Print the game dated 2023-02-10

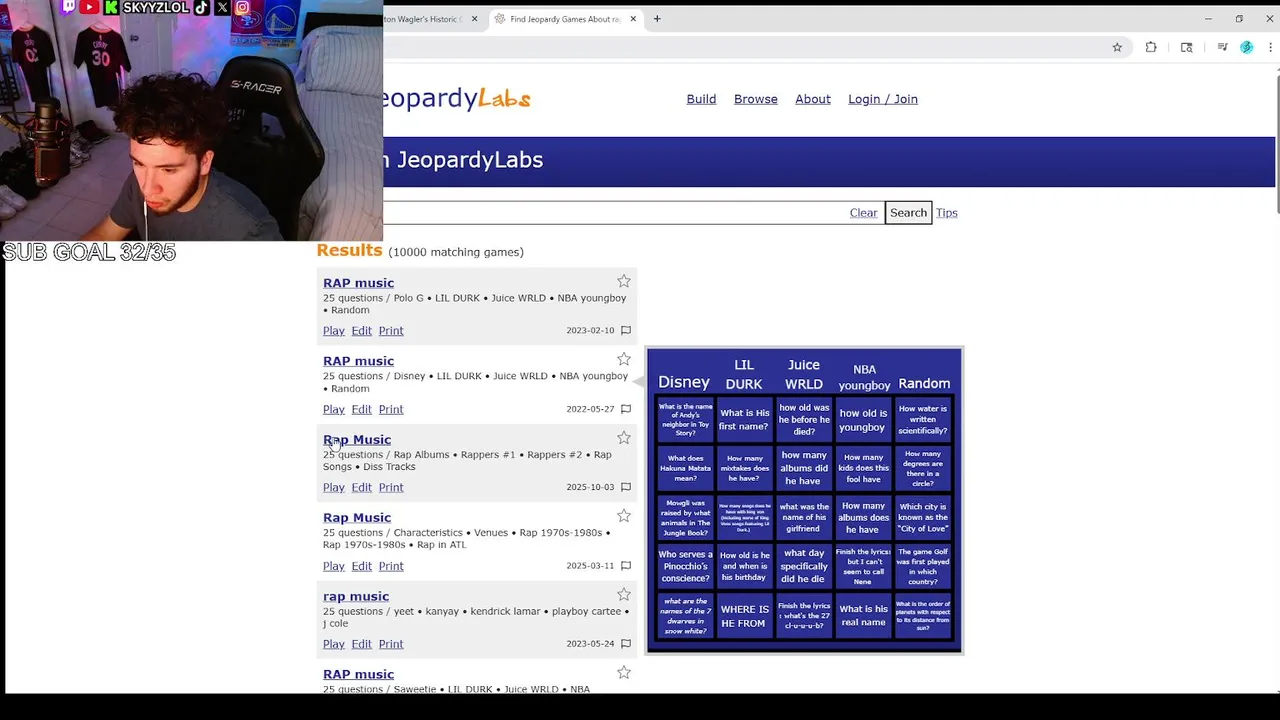point(391,331)
